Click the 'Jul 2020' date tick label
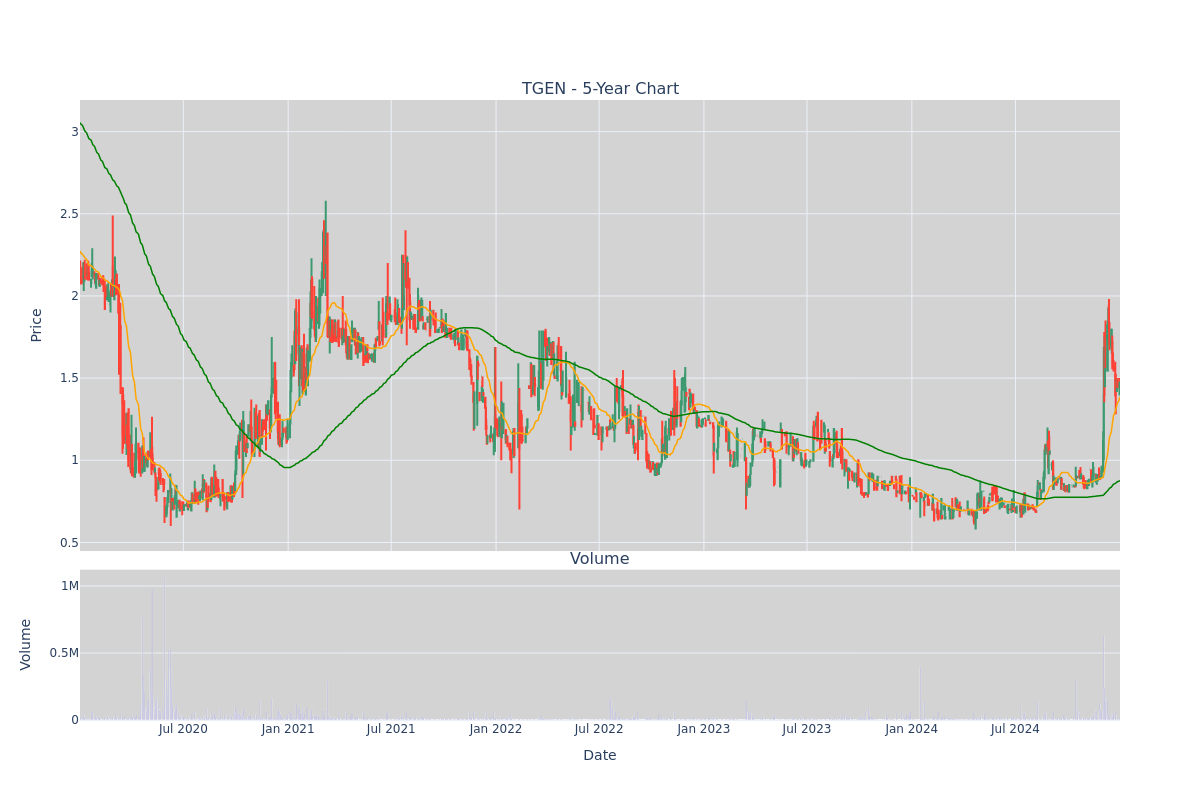This screenshot has height=800, width=1200. [183, 729]
